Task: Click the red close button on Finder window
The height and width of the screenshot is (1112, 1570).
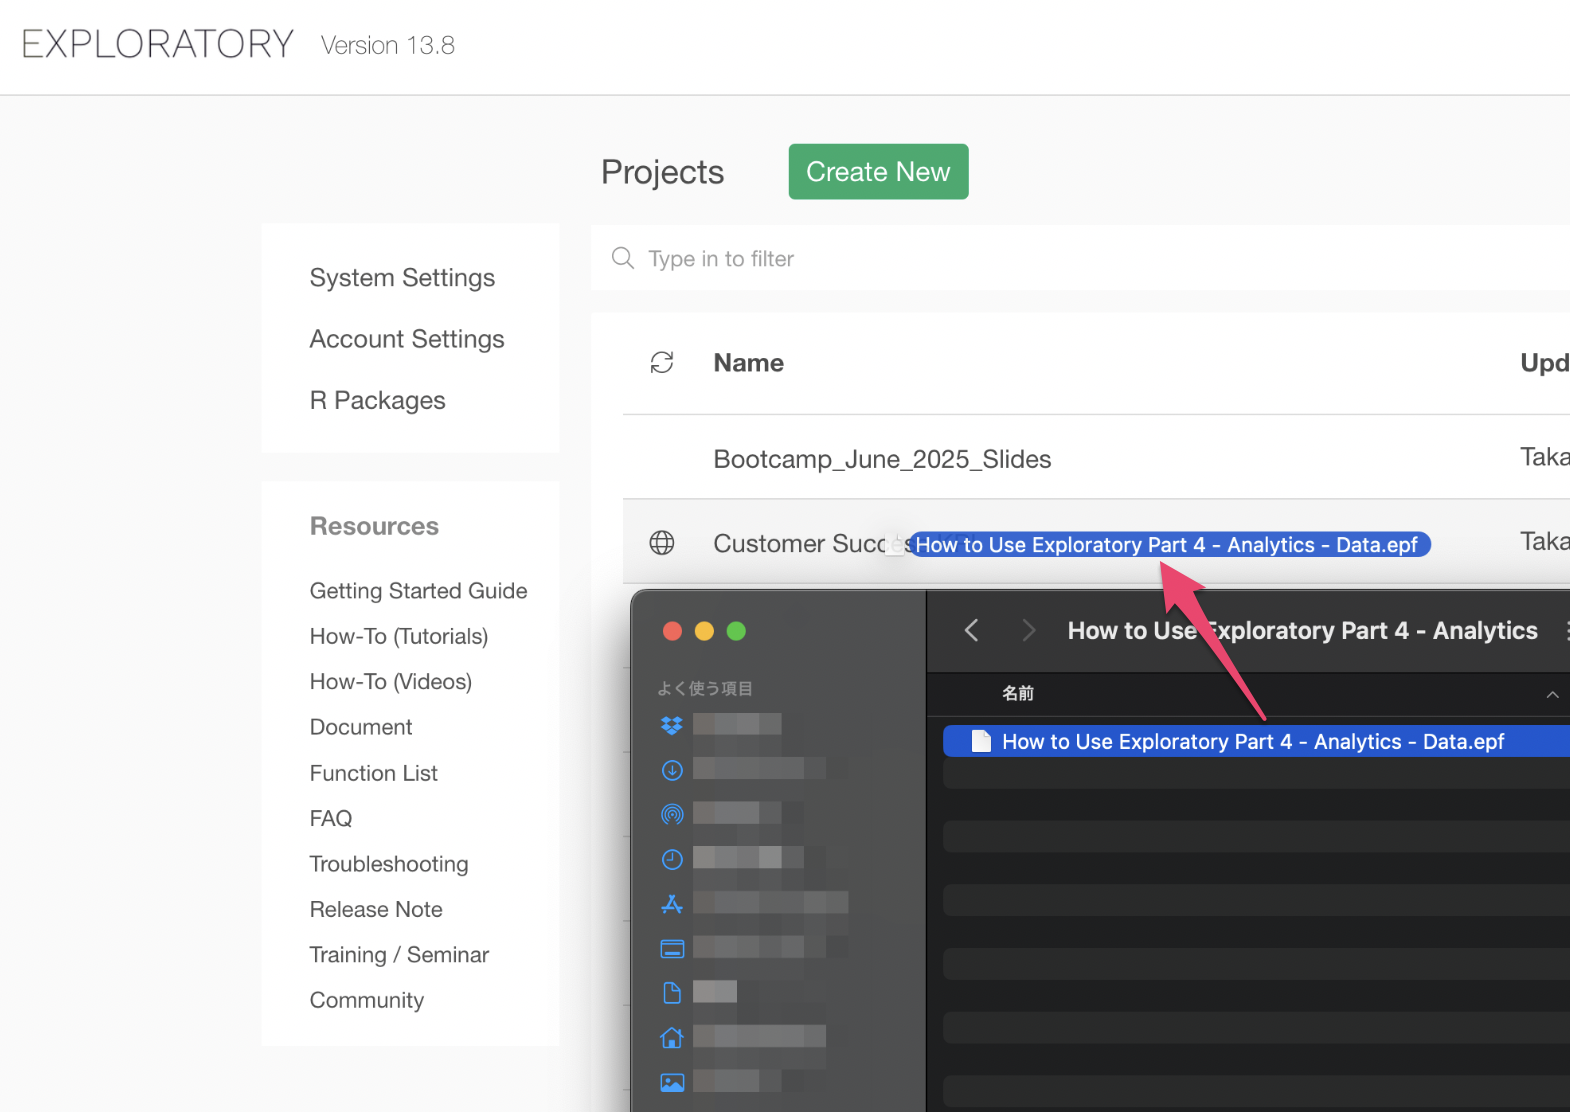Action: tap(672, 631)
